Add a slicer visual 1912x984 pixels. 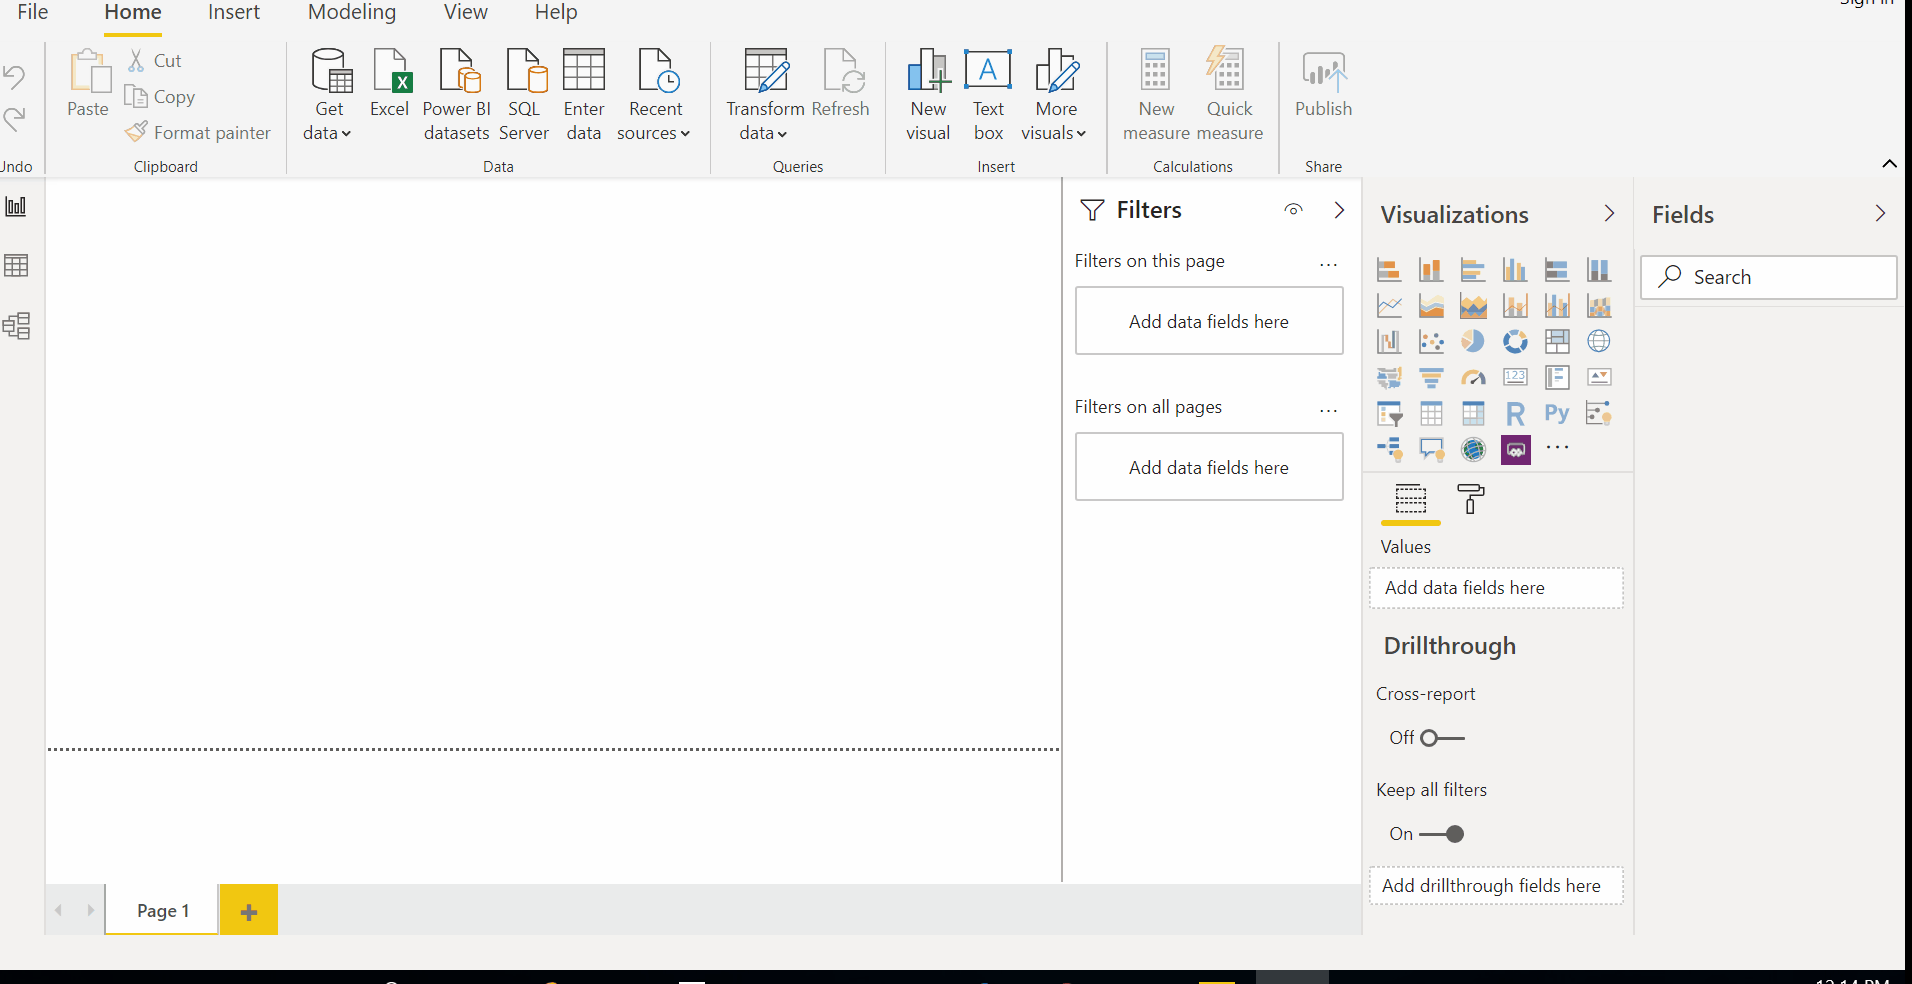(1389, 413)
